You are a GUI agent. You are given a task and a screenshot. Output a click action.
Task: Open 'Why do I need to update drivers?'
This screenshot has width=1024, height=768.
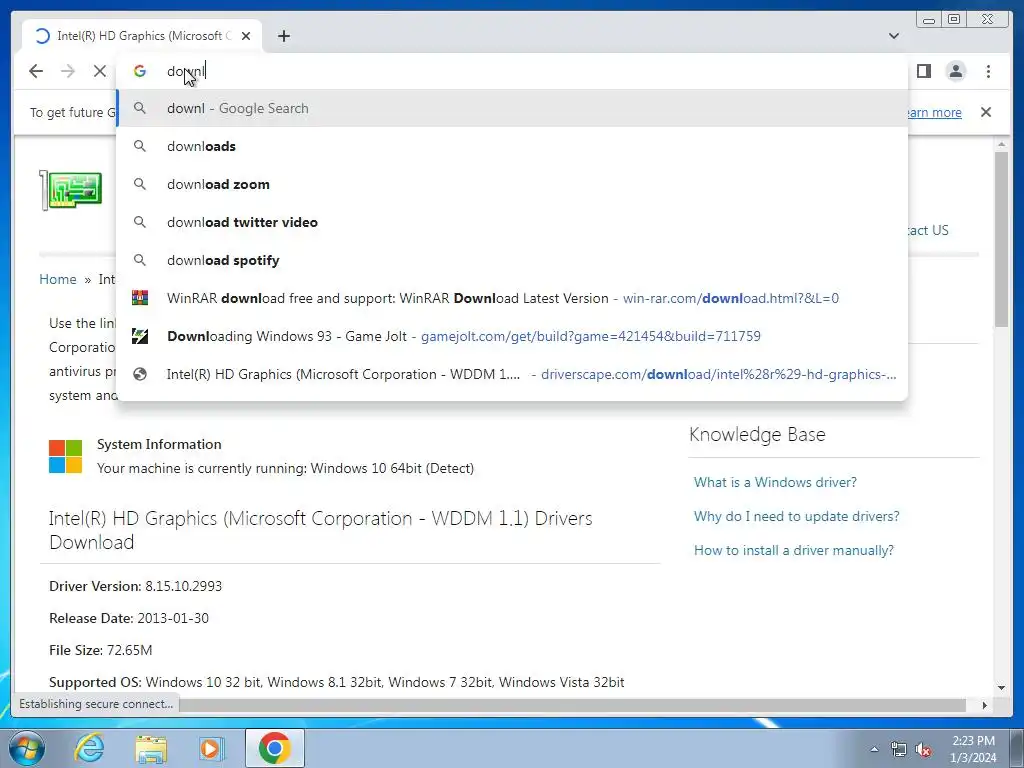point(797,516)
